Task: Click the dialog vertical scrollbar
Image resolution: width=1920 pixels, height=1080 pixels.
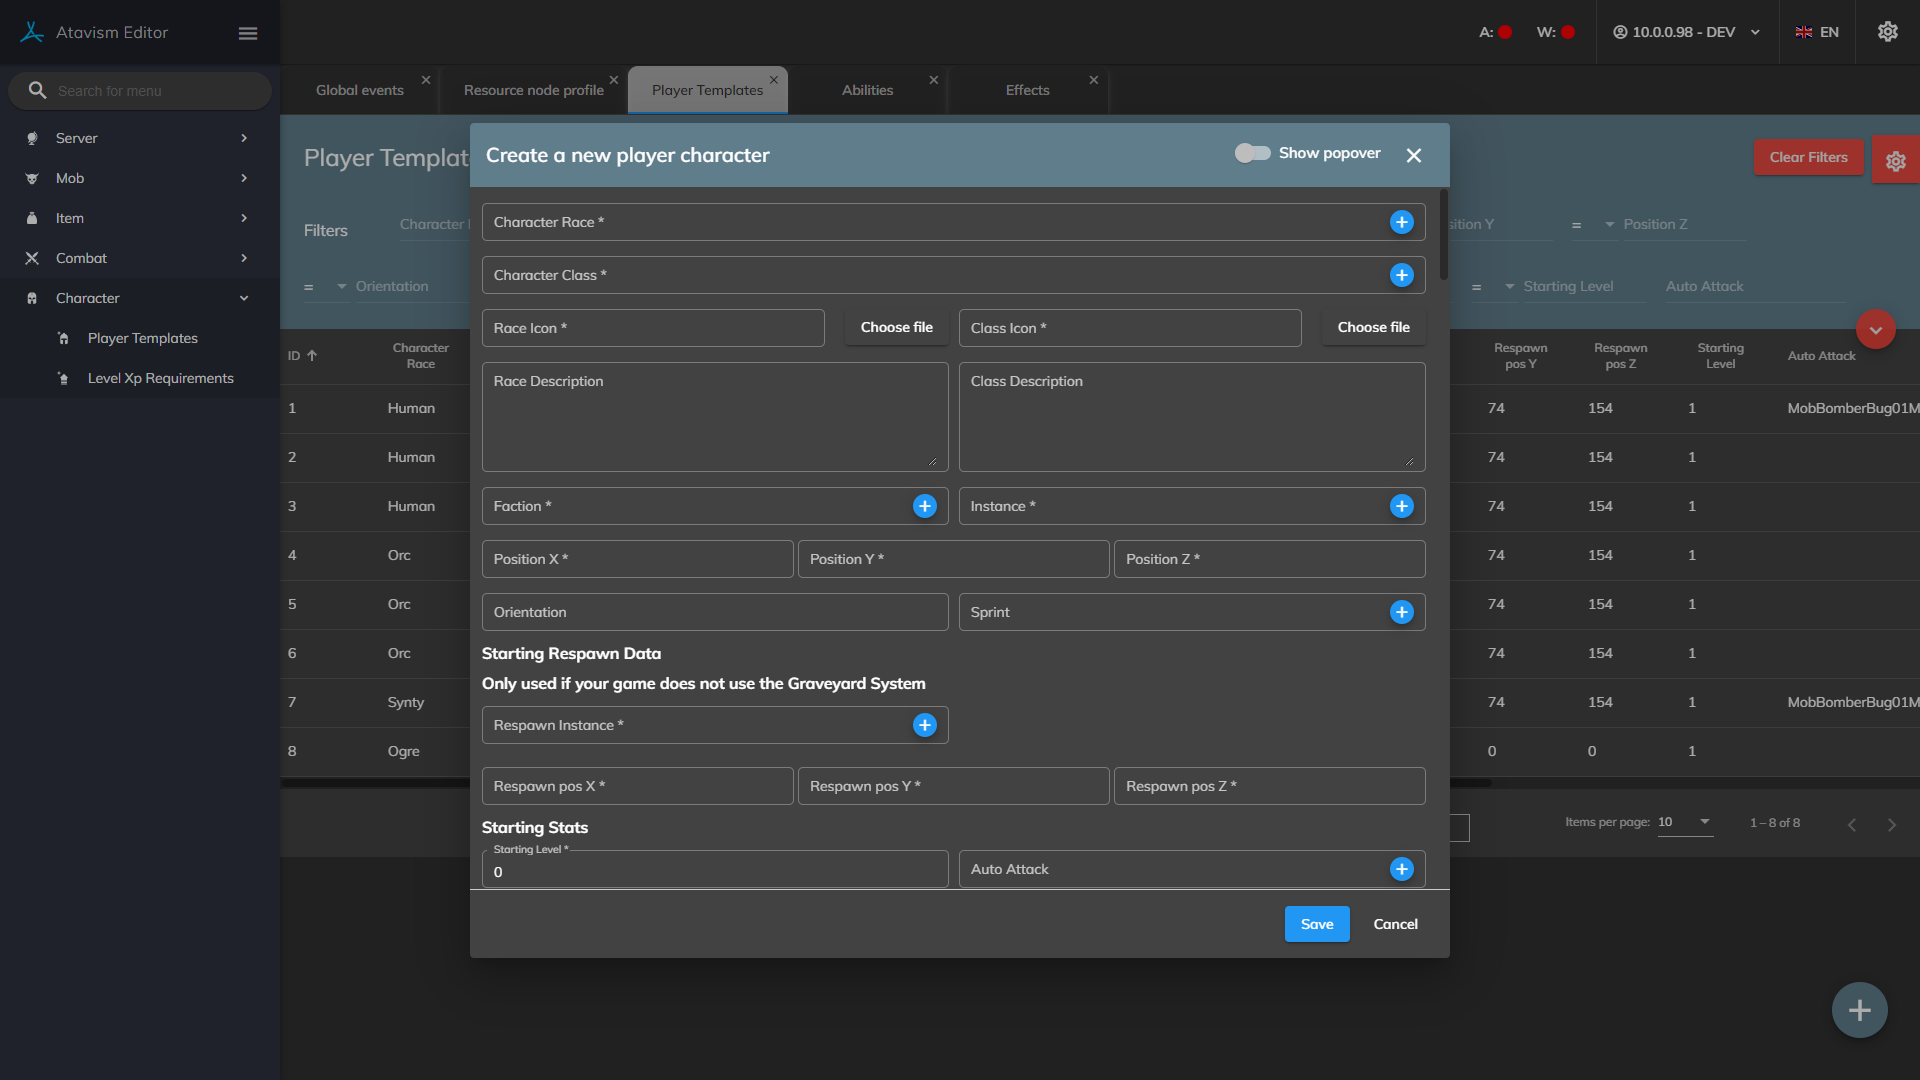Action: [1443, 236]
